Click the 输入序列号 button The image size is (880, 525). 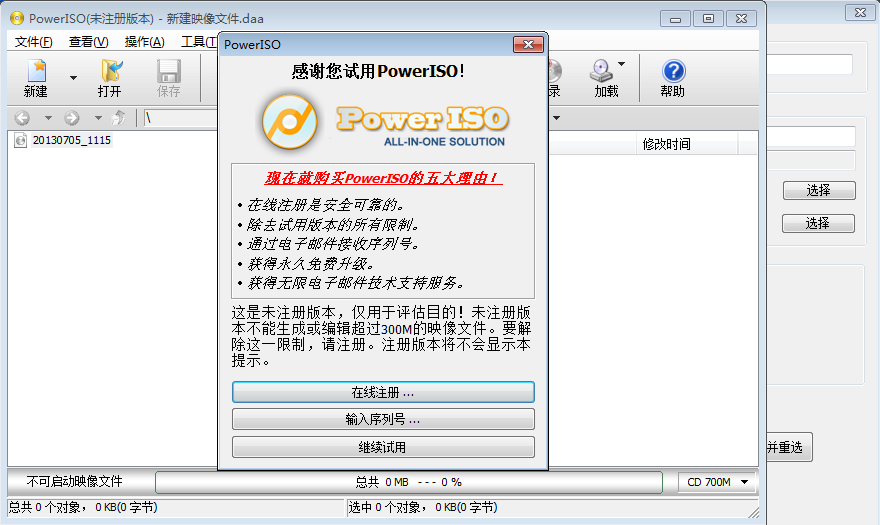pos(383,419)
